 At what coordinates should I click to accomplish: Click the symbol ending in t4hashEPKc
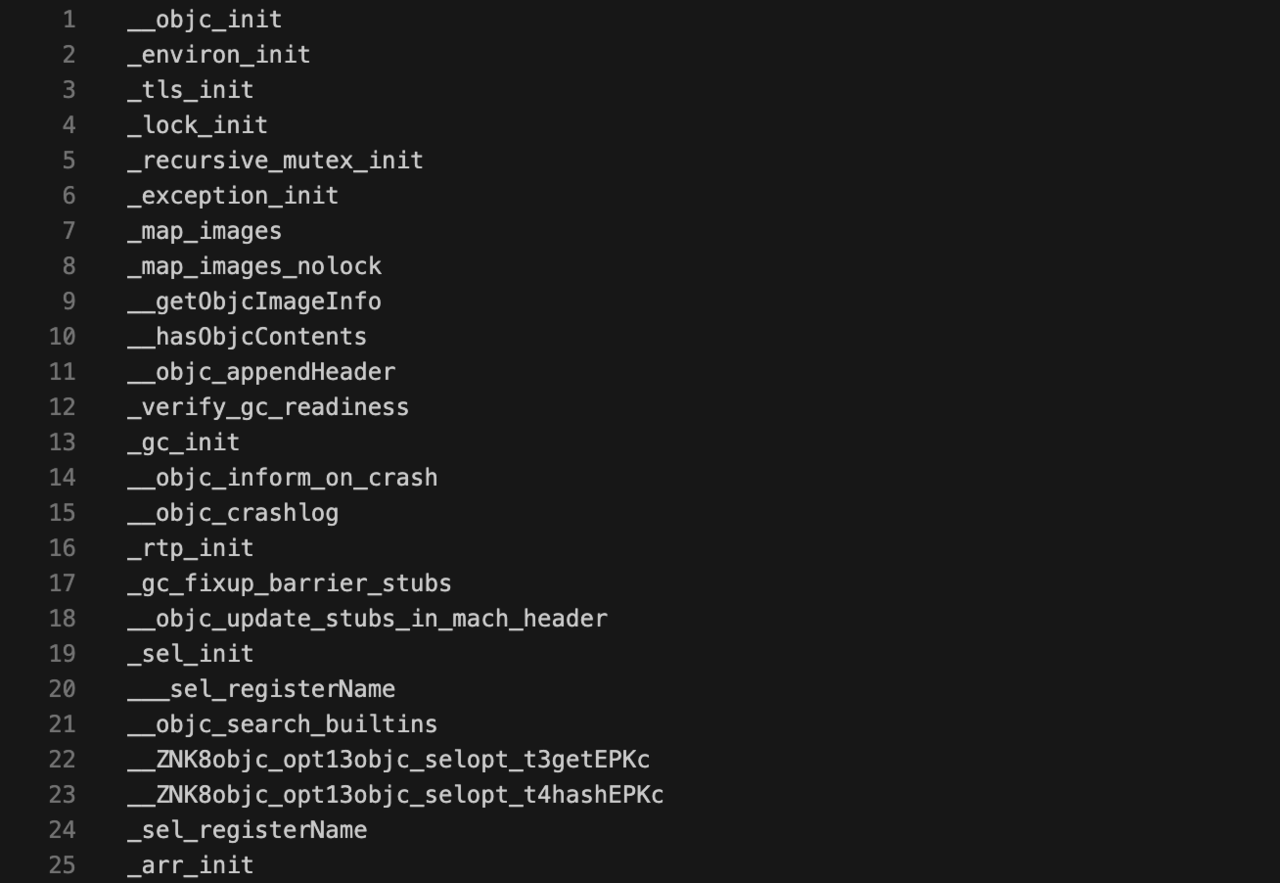395,794
